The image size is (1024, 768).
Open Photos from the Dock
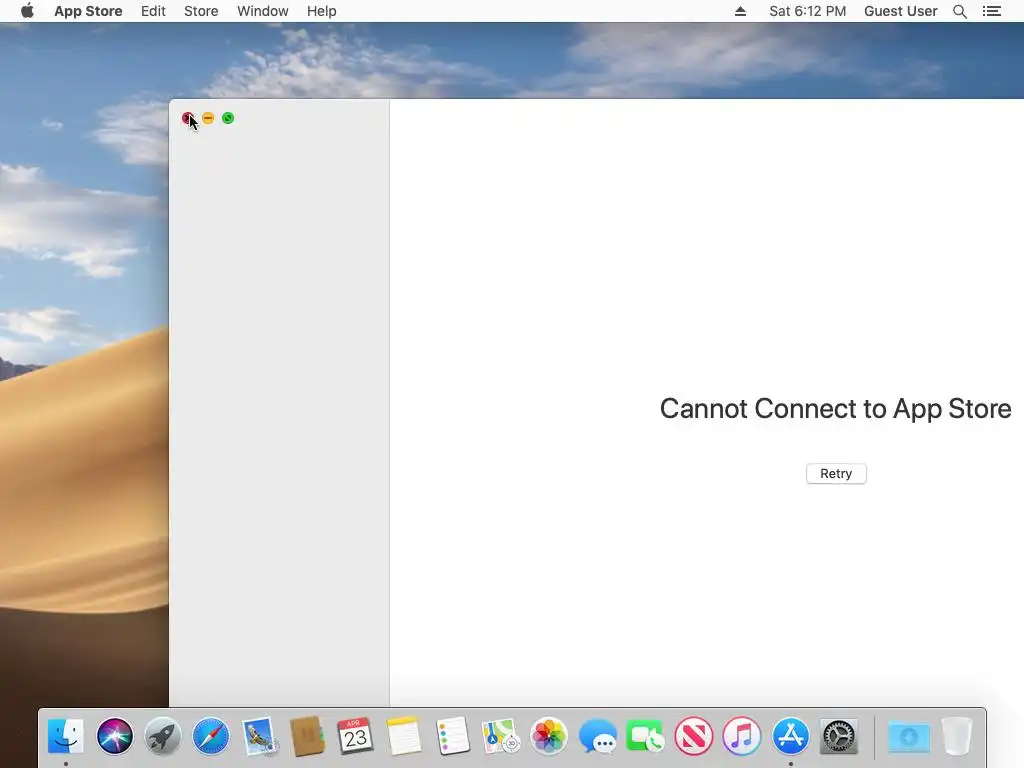[x=549, y=736]
